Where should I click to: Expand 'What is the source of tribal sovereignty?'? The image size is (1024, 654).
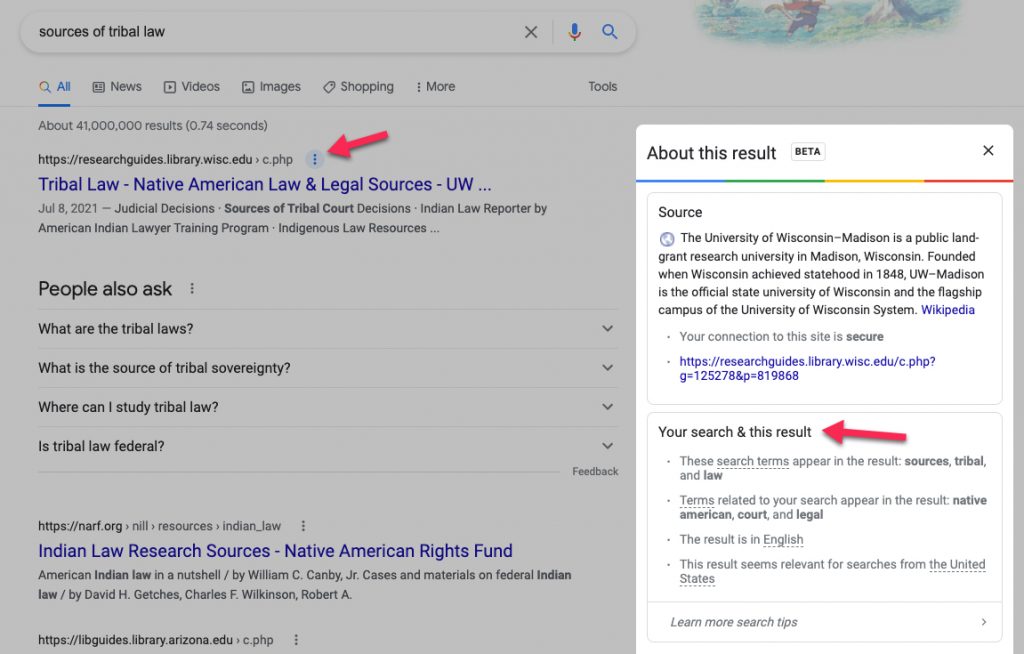(x=328, y=368)
